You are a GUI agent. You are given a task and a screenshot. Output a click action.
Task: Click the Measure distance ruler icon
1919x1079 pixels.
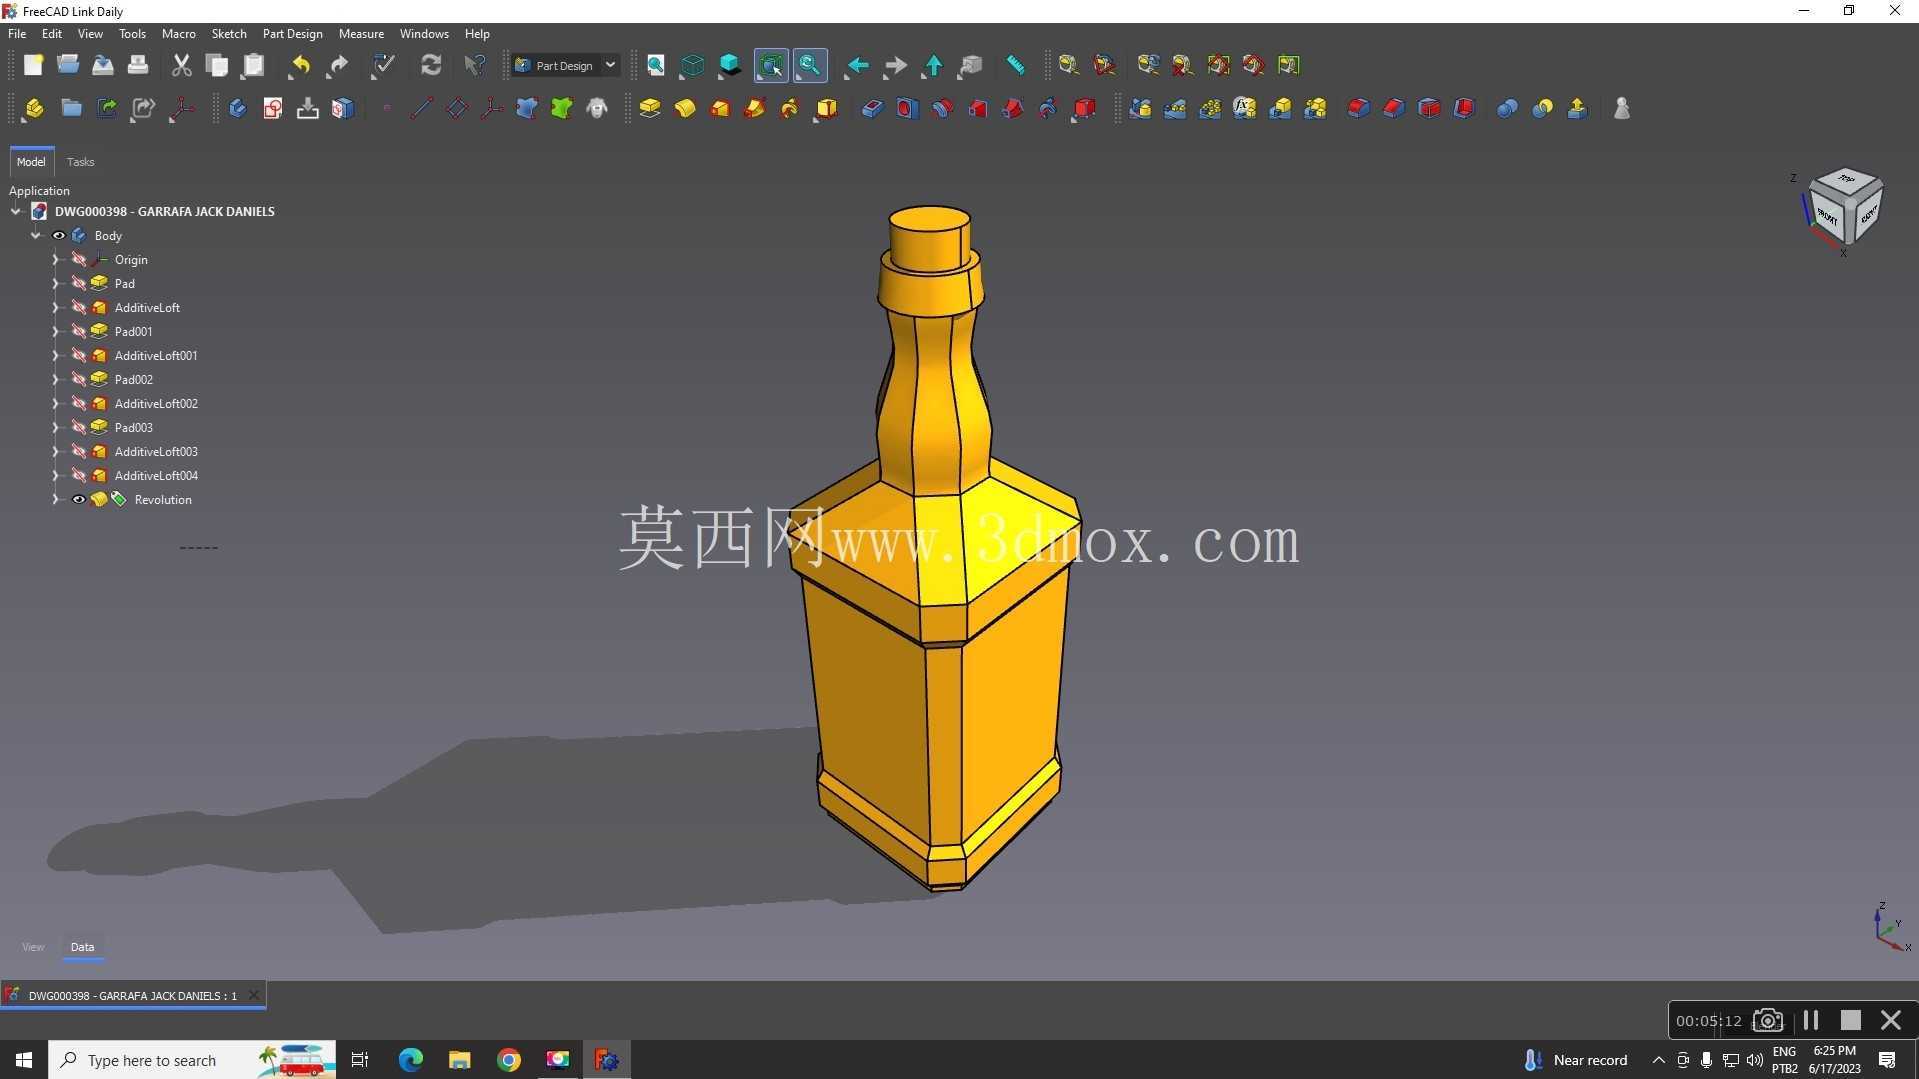click(x=1015, y=66)
